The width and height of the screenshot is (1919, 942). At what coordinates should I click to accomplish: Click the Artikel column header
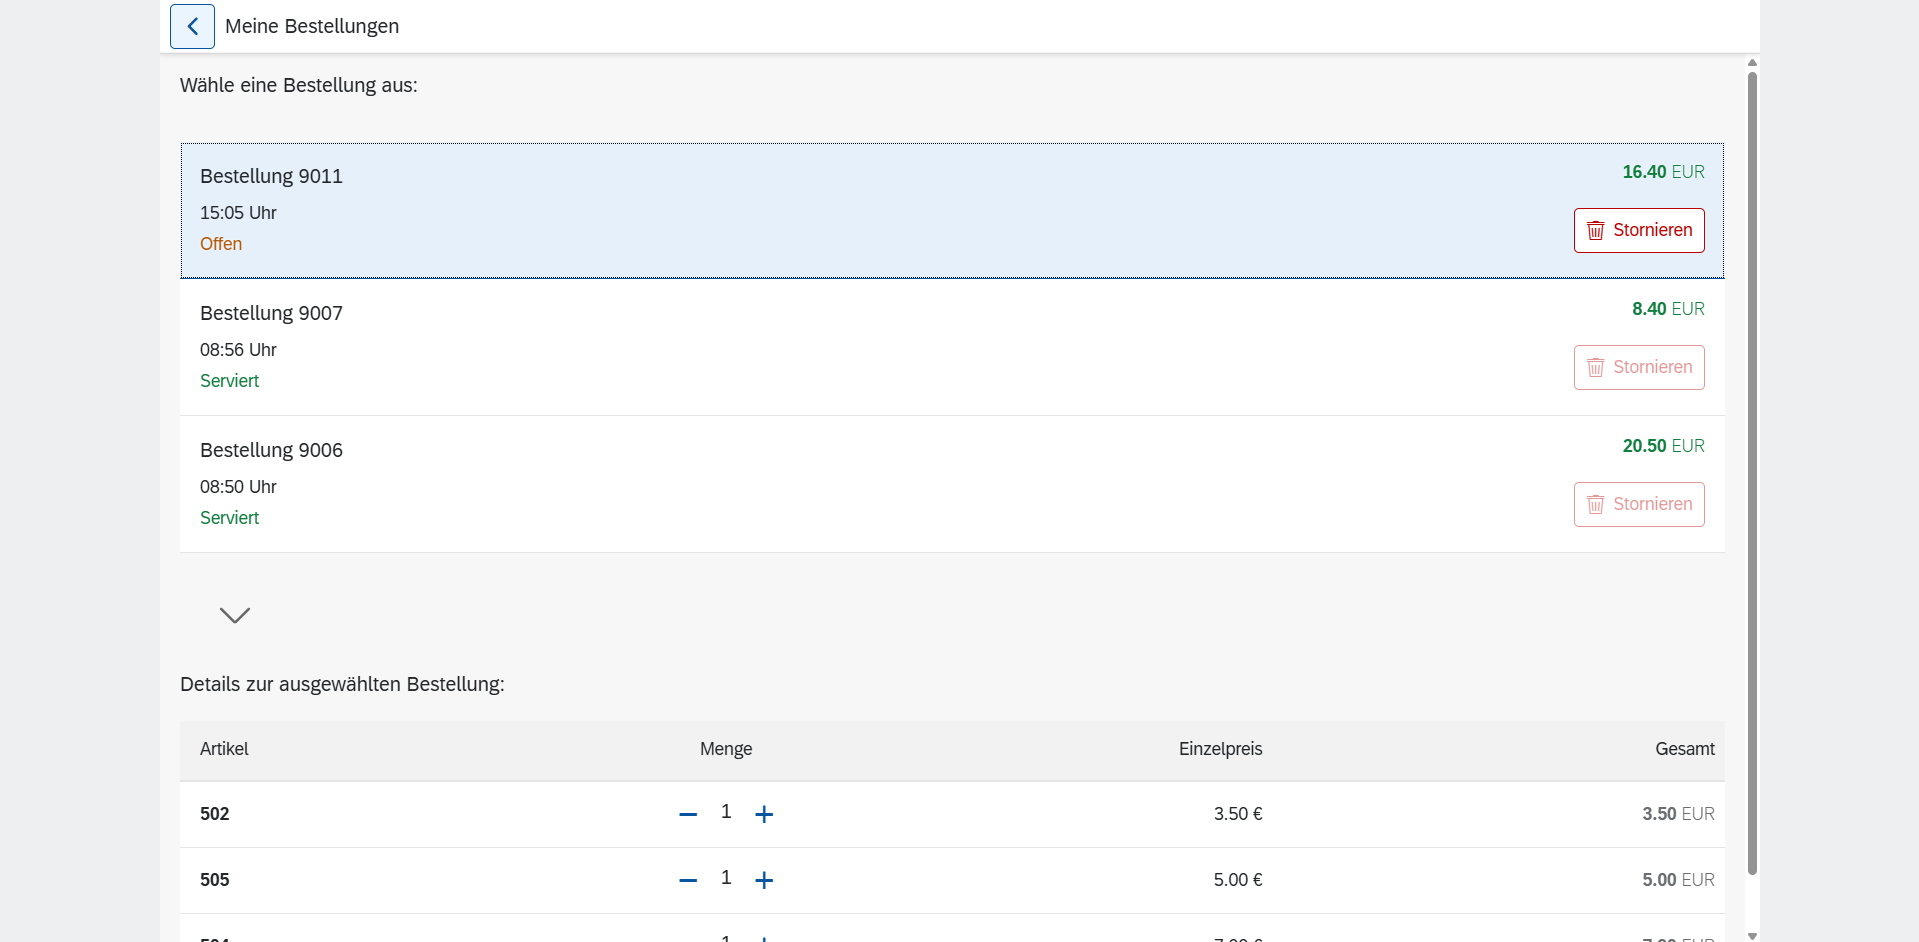224,750
